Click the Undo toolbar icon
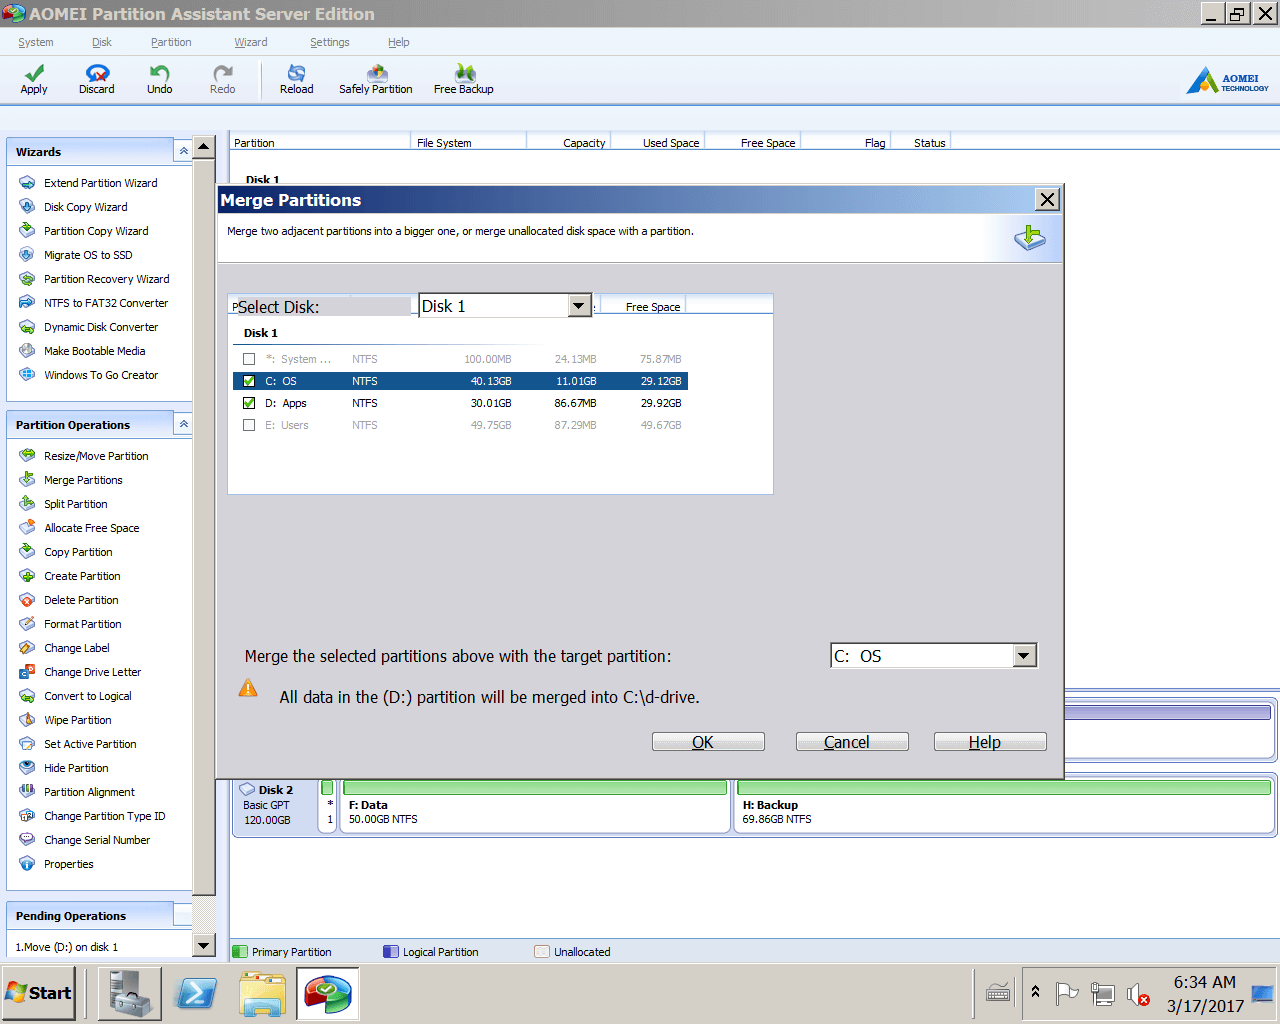 click(x=159, y=80)
